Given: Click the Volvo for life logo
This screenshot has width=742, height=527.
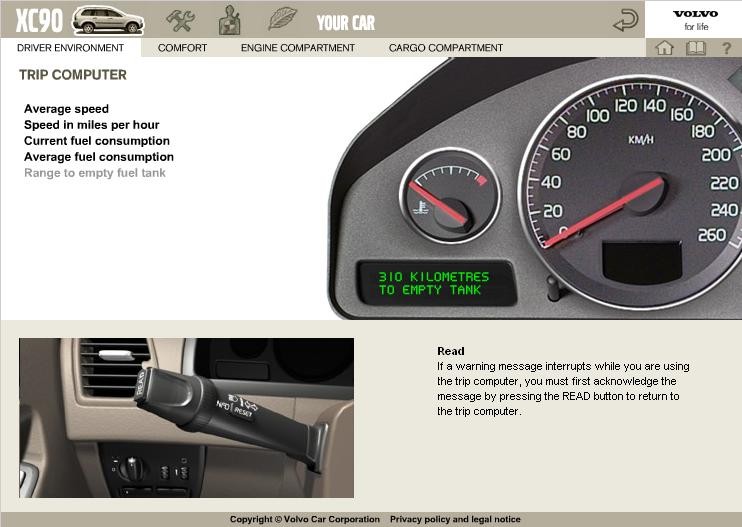Looking at the screenshot, I should [695, 20].
